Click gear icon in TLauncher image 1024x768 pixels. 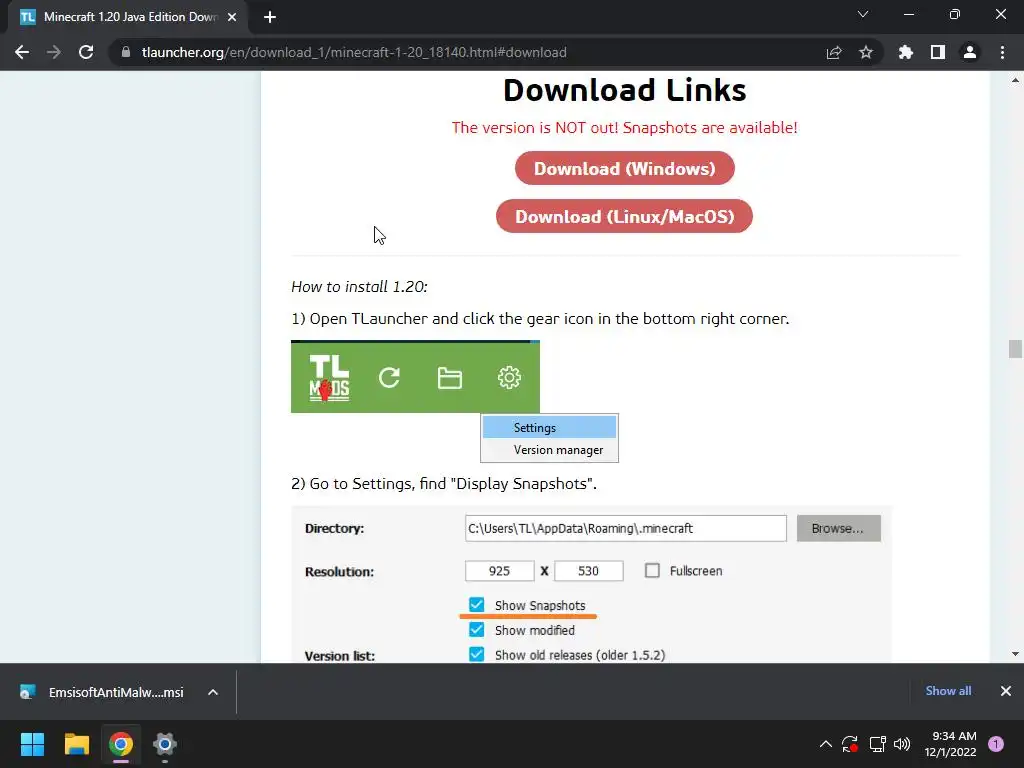click(509, 377)
